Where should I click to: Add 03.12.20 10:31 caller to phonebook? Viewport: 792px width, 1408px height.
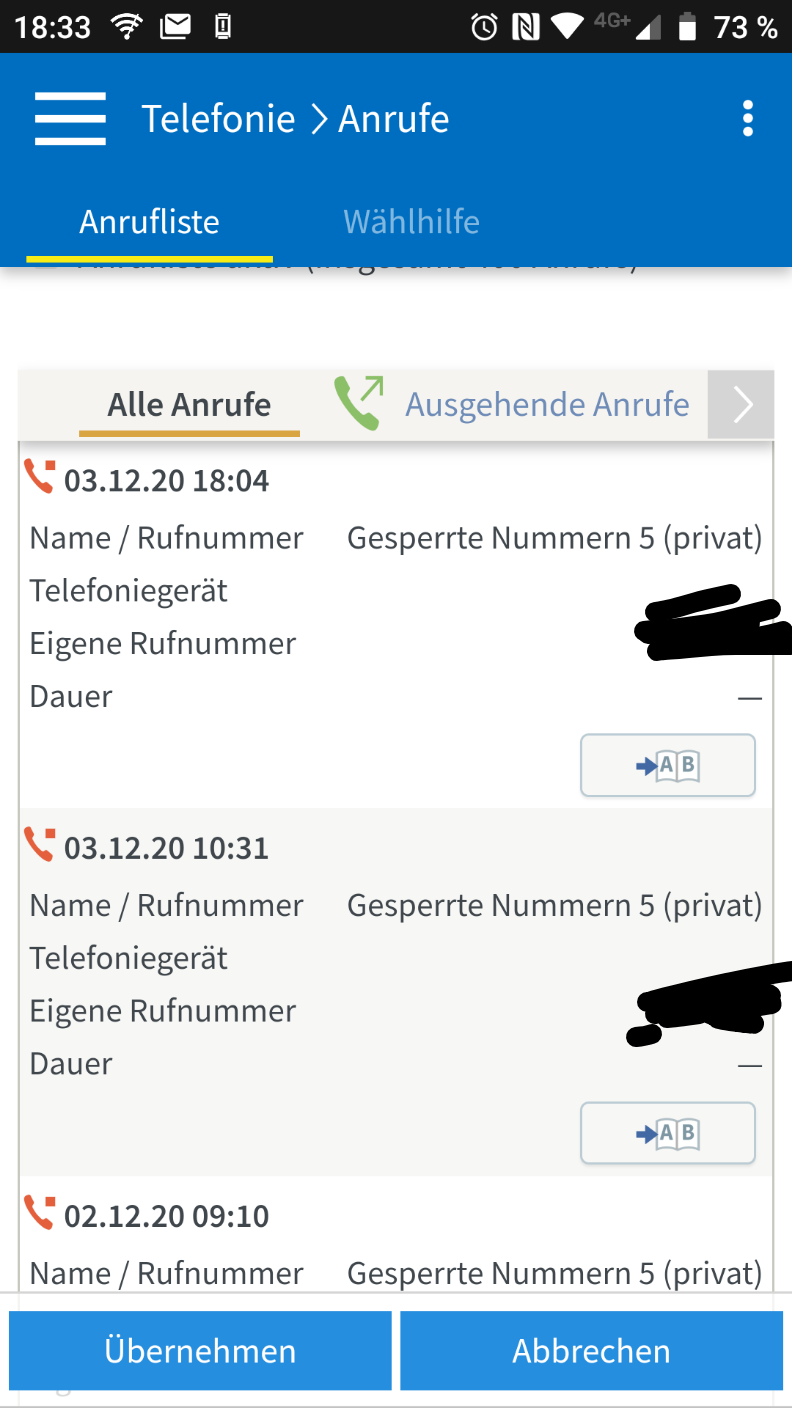tap(667, 1133)
